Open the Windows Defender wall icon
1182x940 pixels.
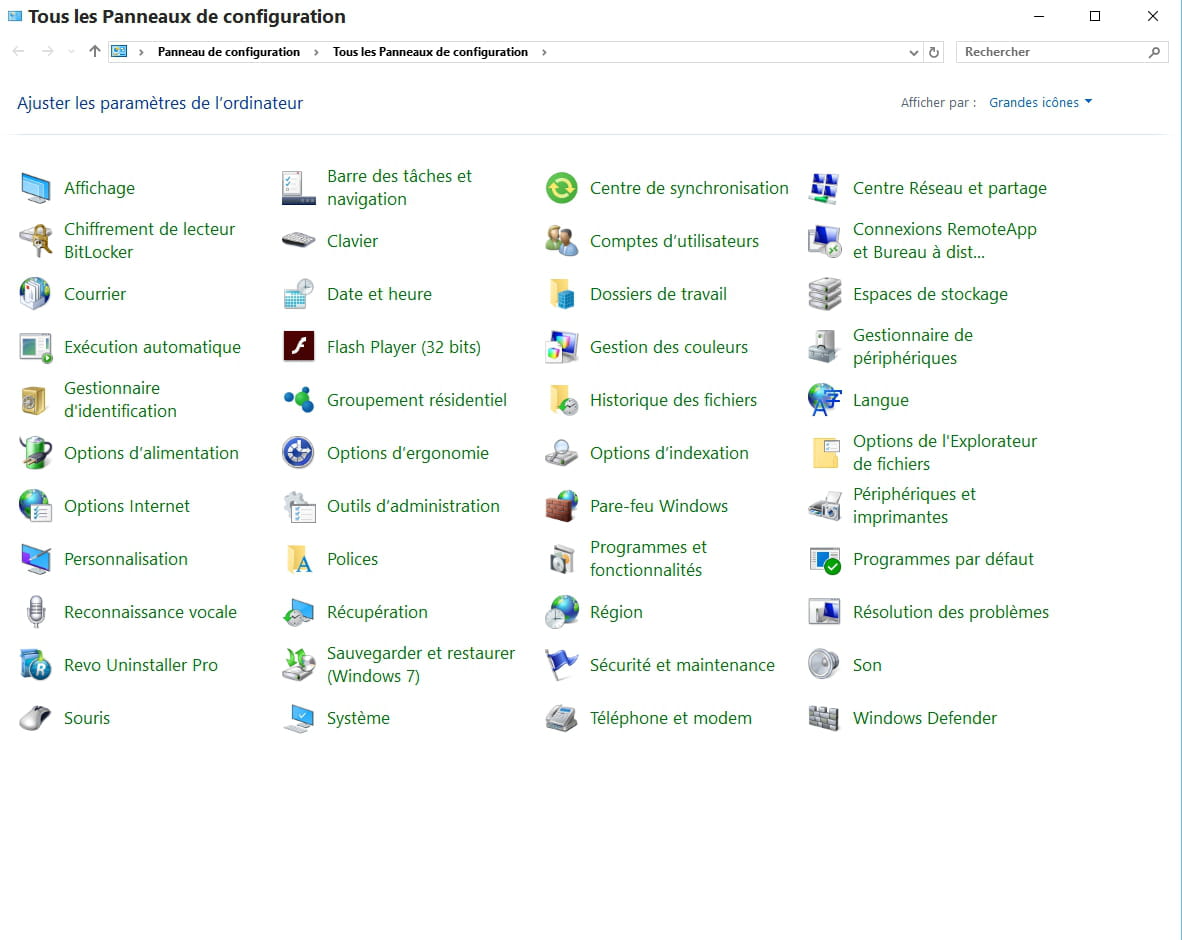(824, 718)
